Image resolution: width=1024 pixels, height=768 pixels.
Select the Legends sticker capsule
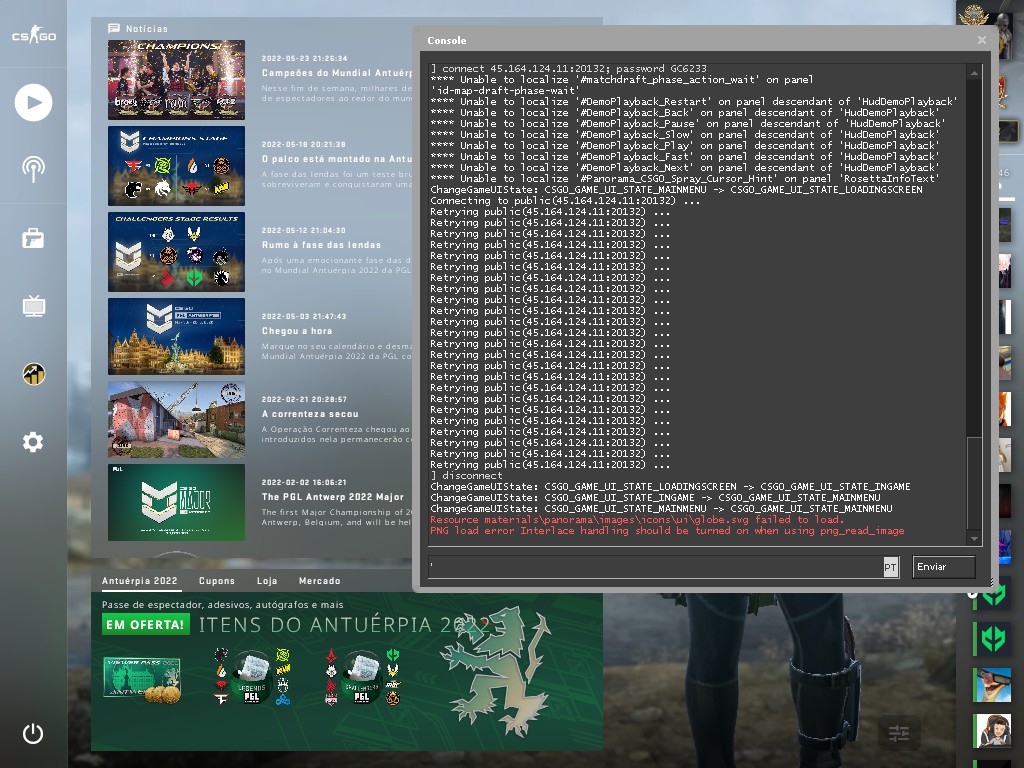click(251, 677)
